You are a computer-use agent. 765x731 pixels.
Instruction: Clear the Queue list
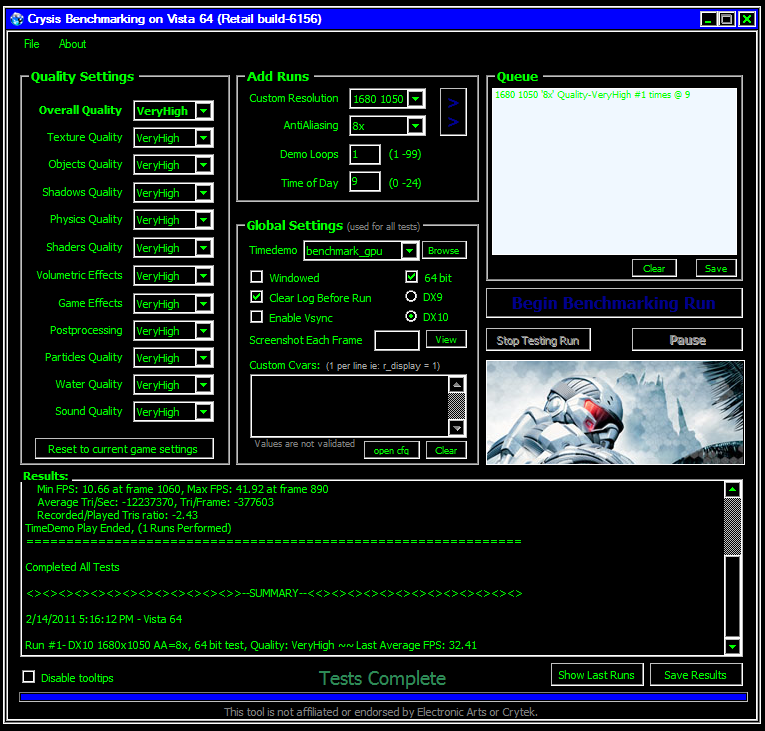point(654,268)
